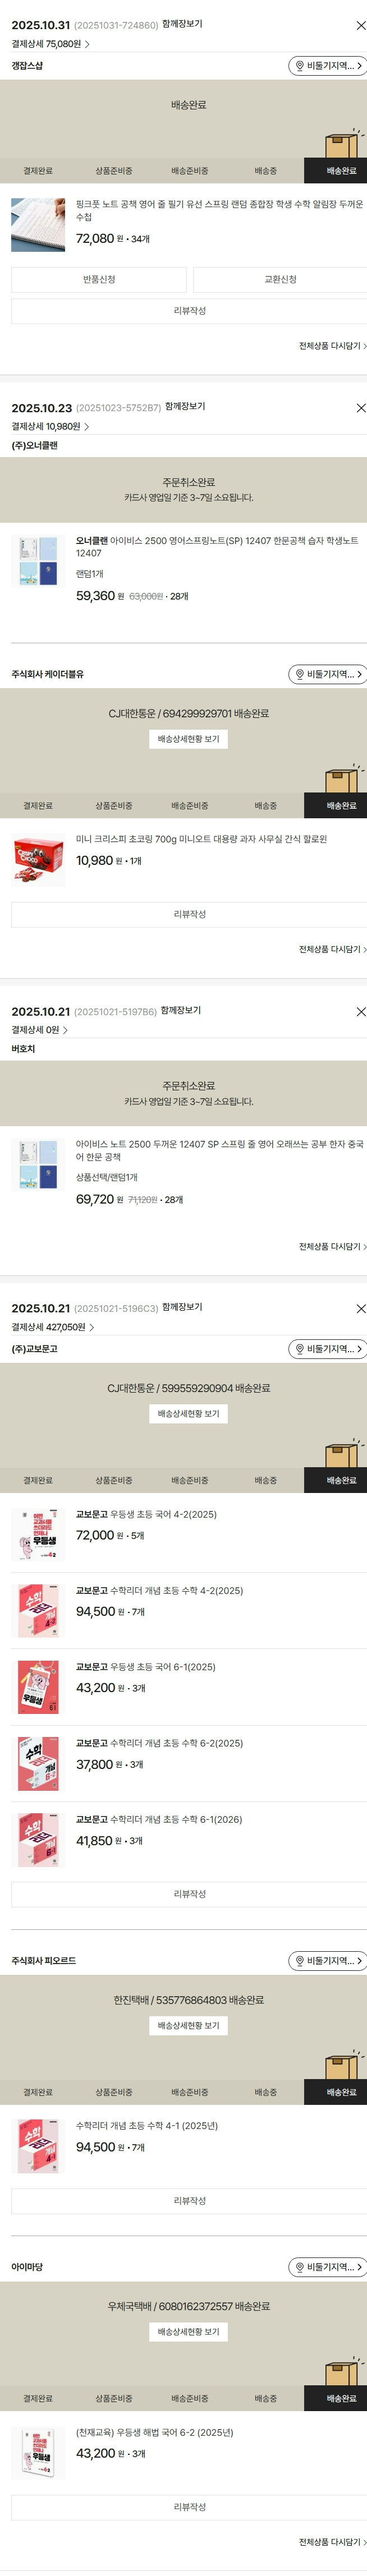
Task: Re-add all items from 버호치 order
Action: pyautogui.click(x=332, y=1246)
